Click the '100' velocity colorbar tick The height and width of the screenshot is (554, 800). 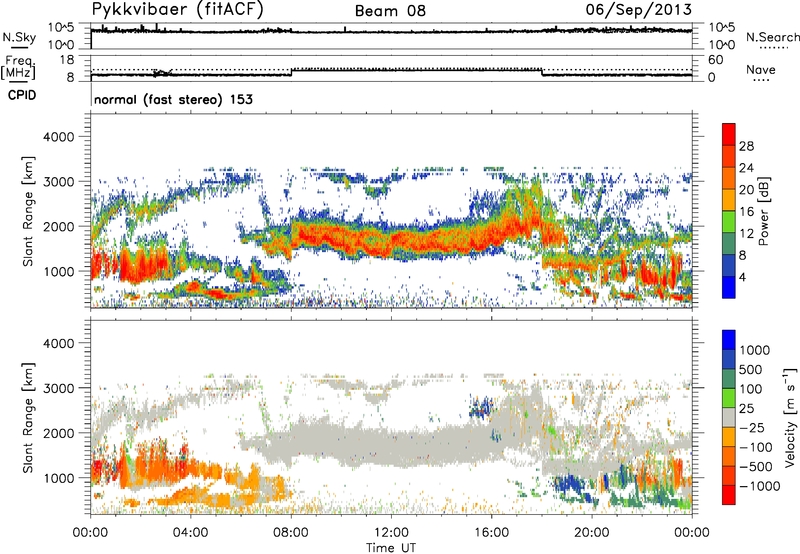pos(751,389)
